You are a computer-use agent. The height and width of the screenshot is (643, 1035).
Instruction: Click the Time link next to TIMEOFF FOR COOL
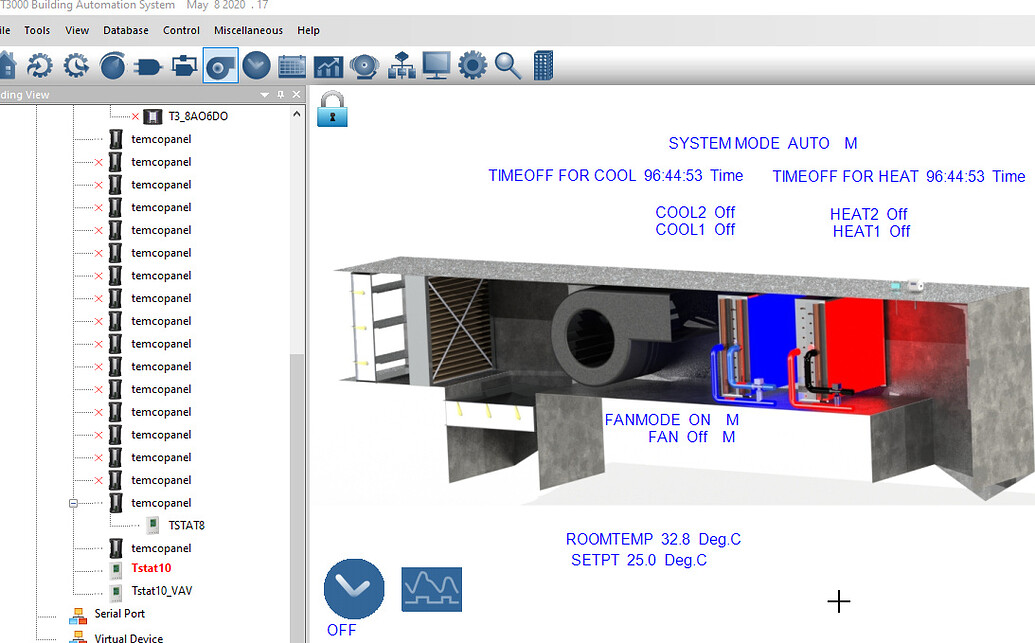pyautogui.click(x=726, y=175)
